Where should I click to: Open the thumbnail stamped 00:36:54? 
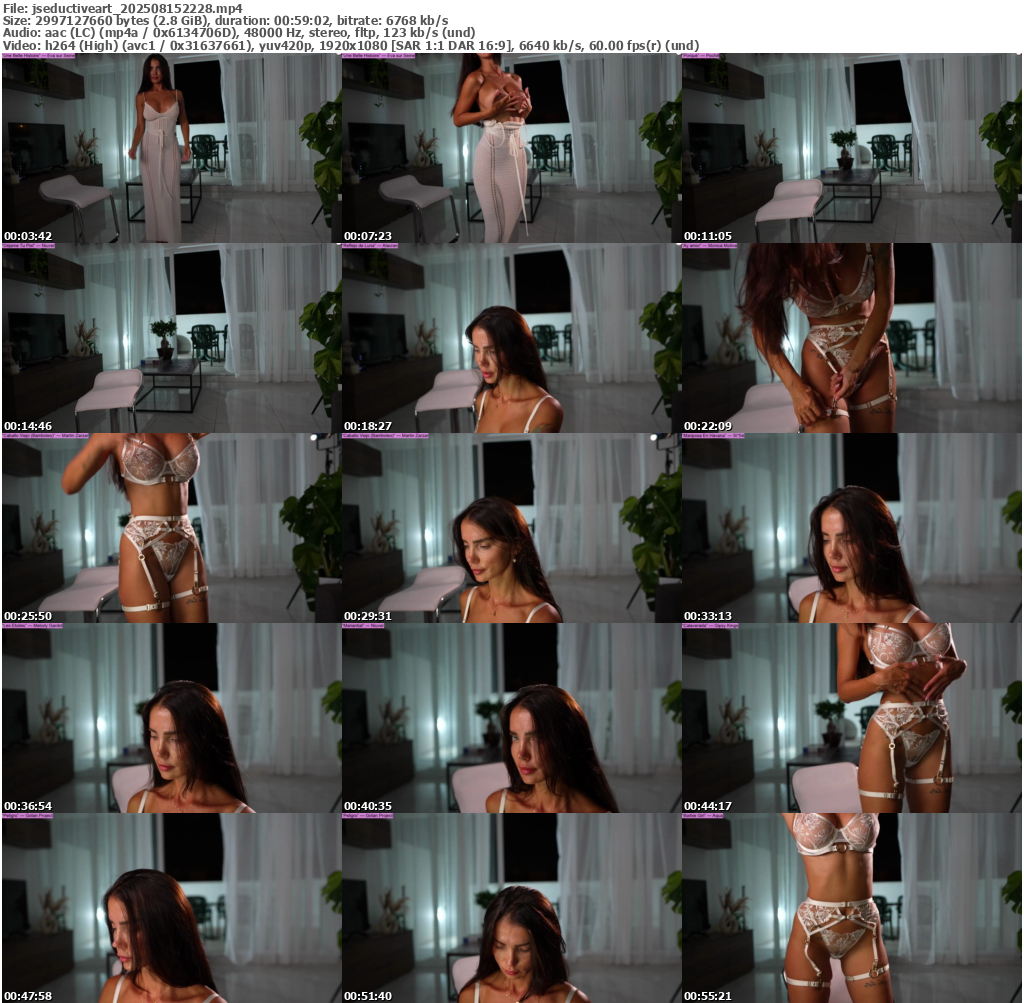click(172, 718)
